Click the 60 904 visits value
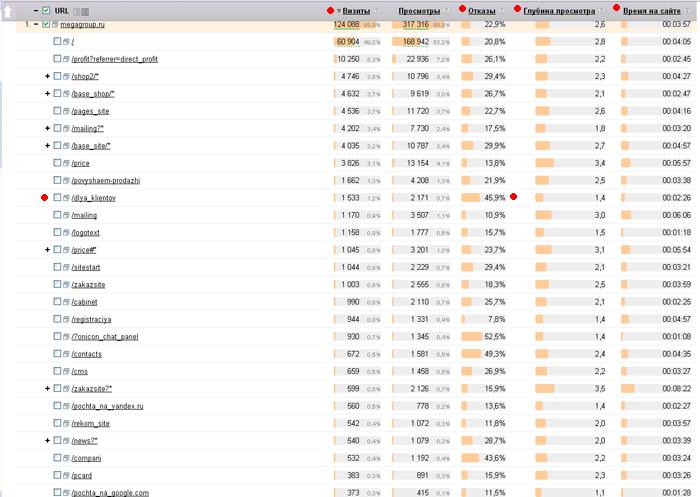 point(348,42)
